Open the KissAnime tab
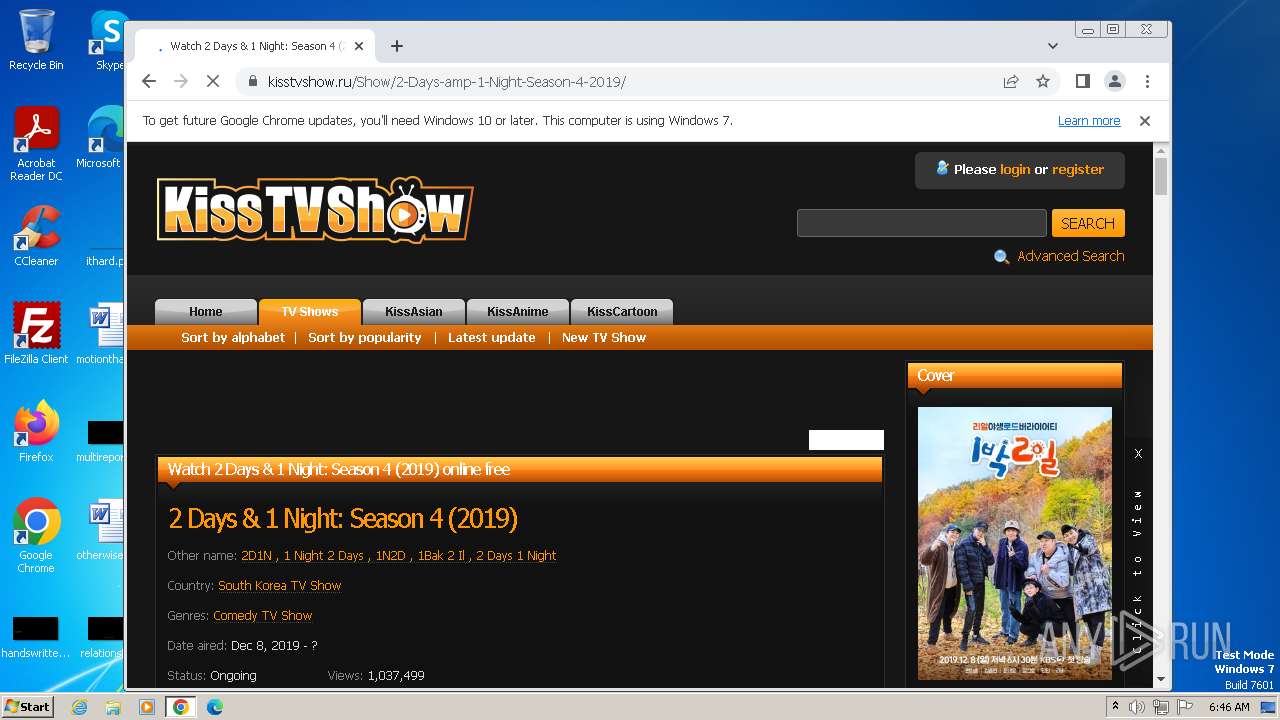This screenshot has width=1280, height=720. click(x=518, y=311)
